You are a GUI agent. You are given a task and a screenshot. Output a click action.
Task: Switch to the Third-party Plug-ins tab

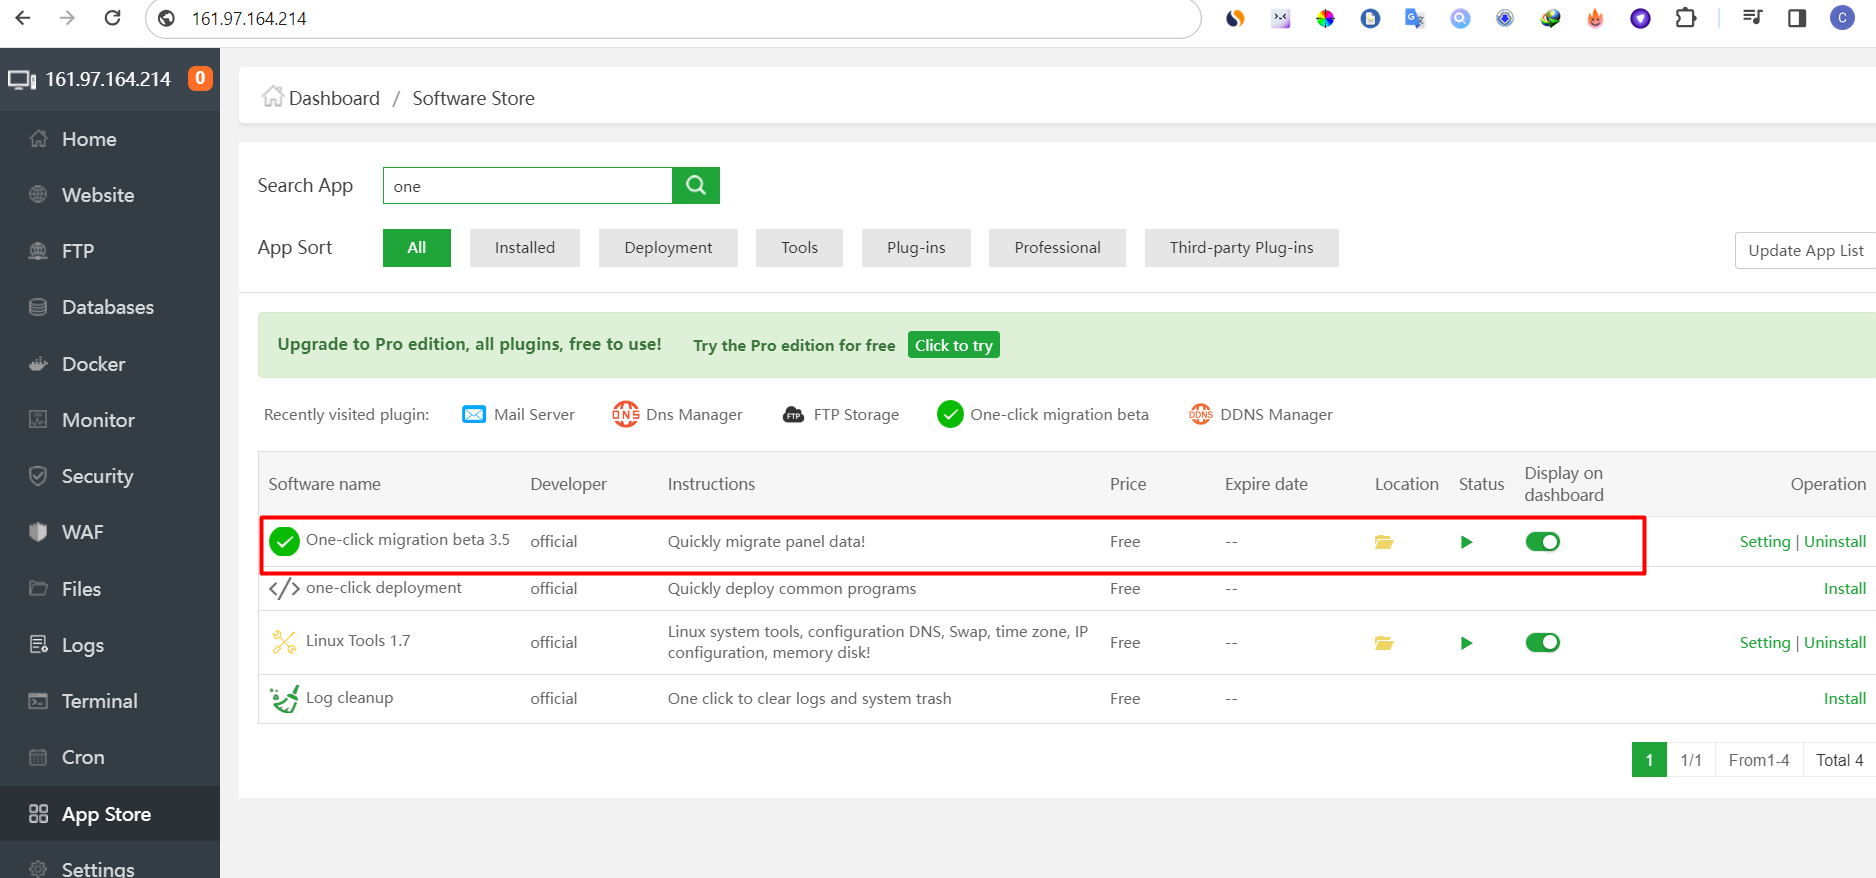click(x=1241, y=248)
